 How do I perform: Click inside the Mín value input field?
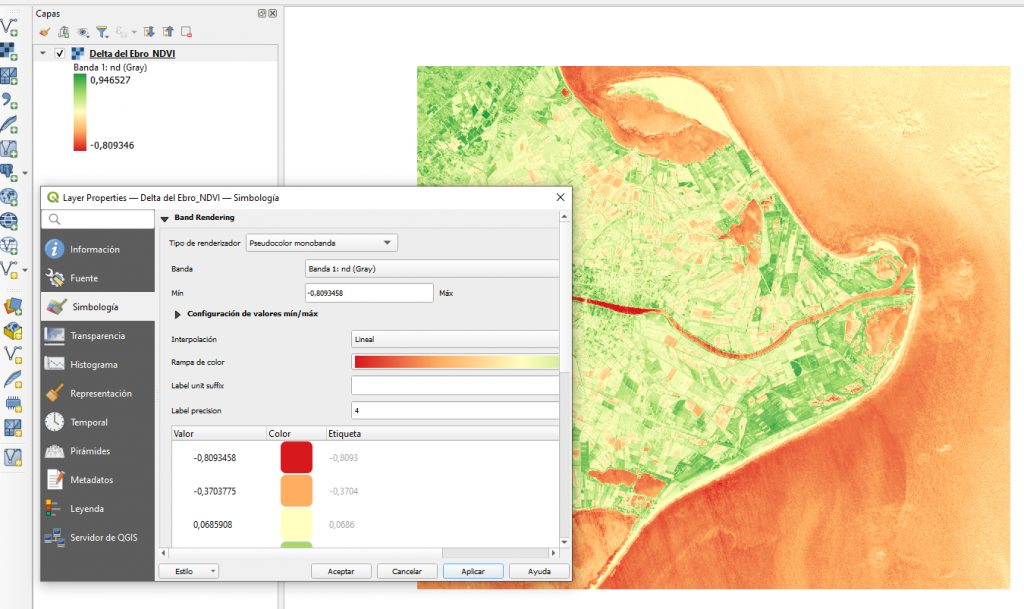[x=370, y=293]
